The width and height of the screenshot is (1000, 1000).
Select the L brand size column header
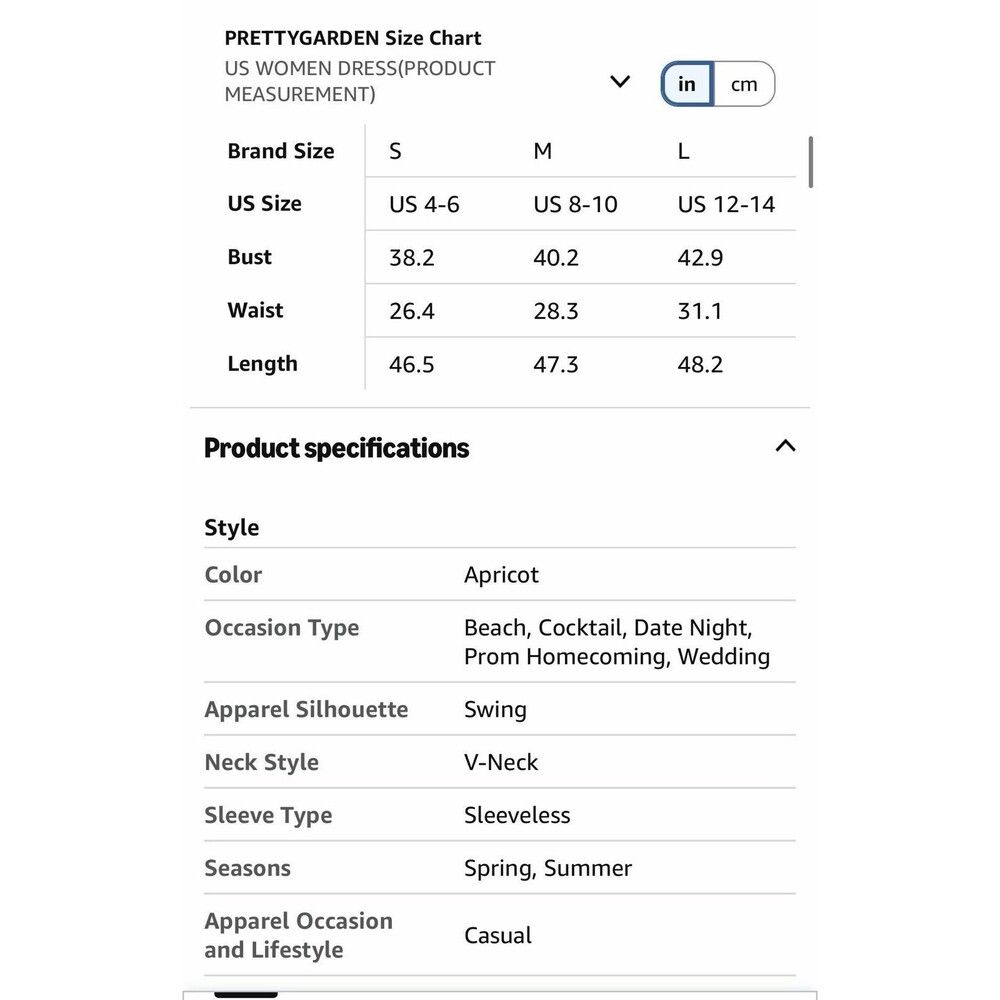pos(683,151)
